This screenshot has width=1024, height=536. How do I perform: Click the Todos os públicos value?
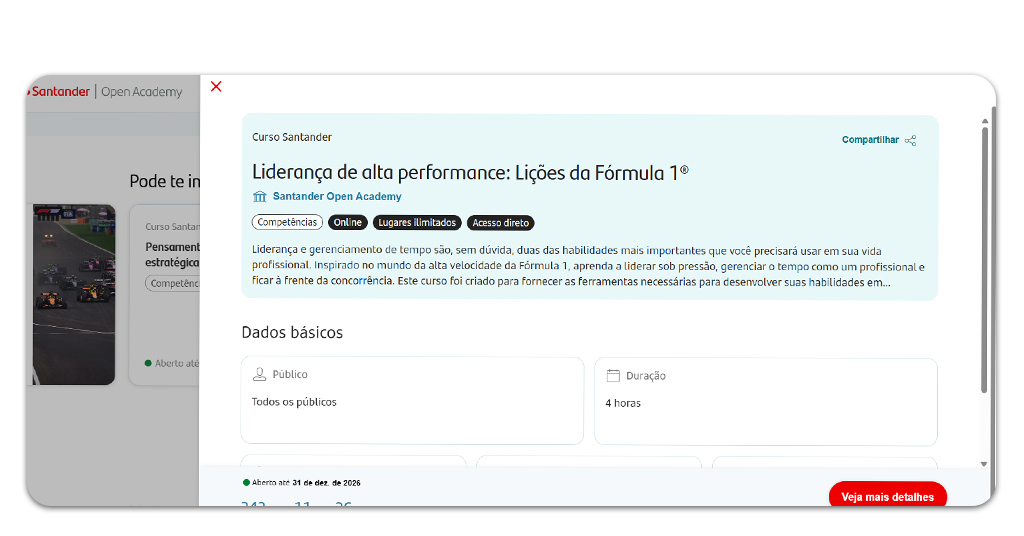click(x=294, y=402)
